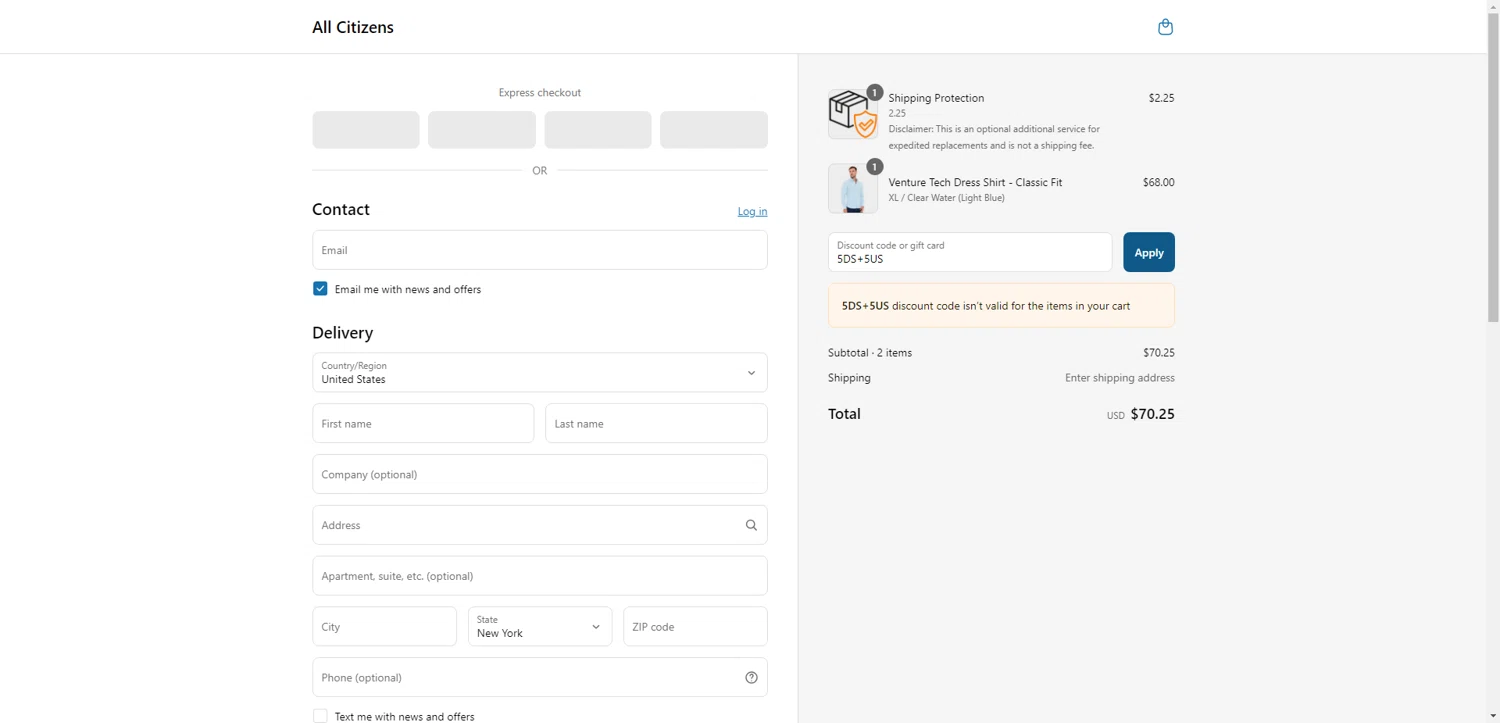
Task: Click the All Citizens store name
Action: coord(353,27)
